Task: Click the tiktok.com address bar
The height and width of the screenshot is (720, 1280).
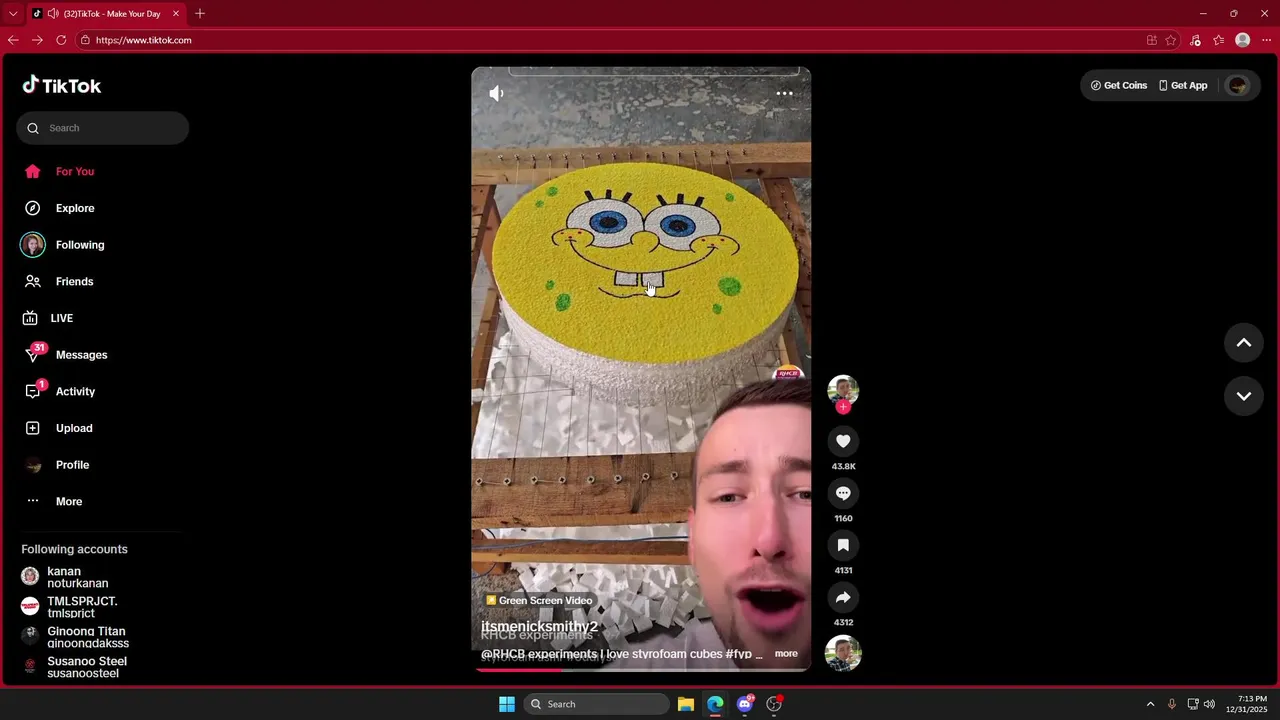Action: [610, 40]
